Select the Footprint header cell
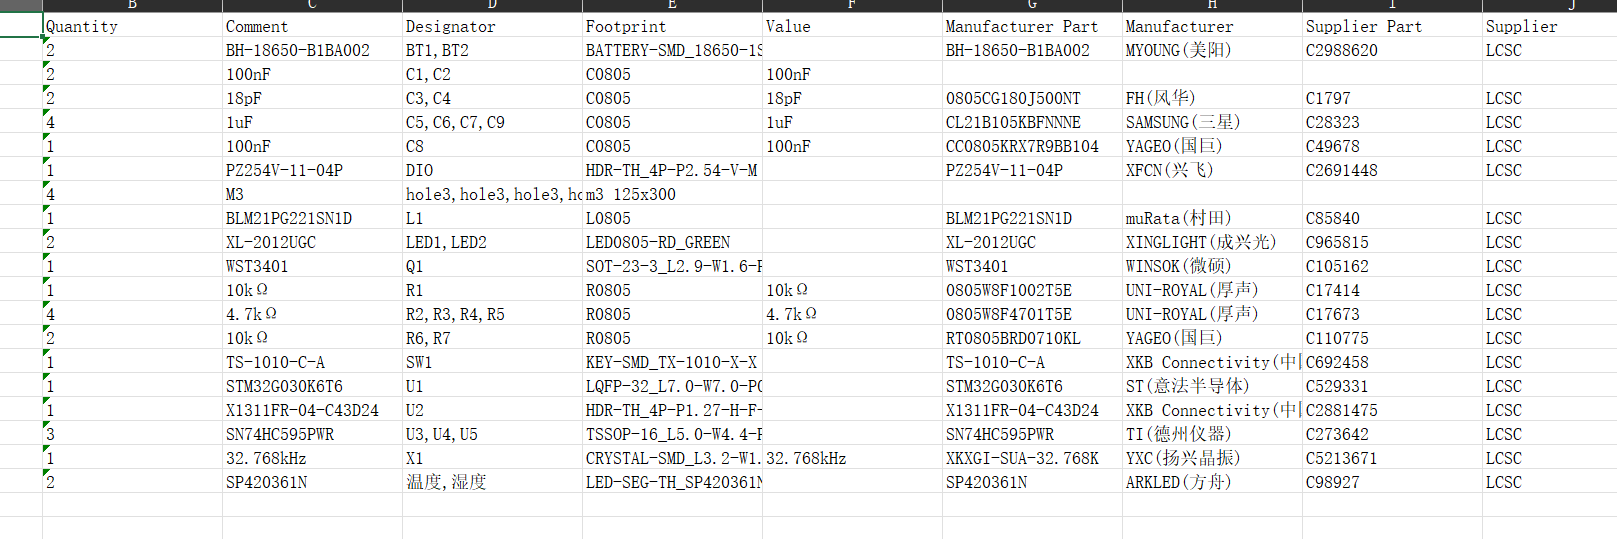Image resolution: width=1617 pixels, height=539 pixels. pos(672,26)
